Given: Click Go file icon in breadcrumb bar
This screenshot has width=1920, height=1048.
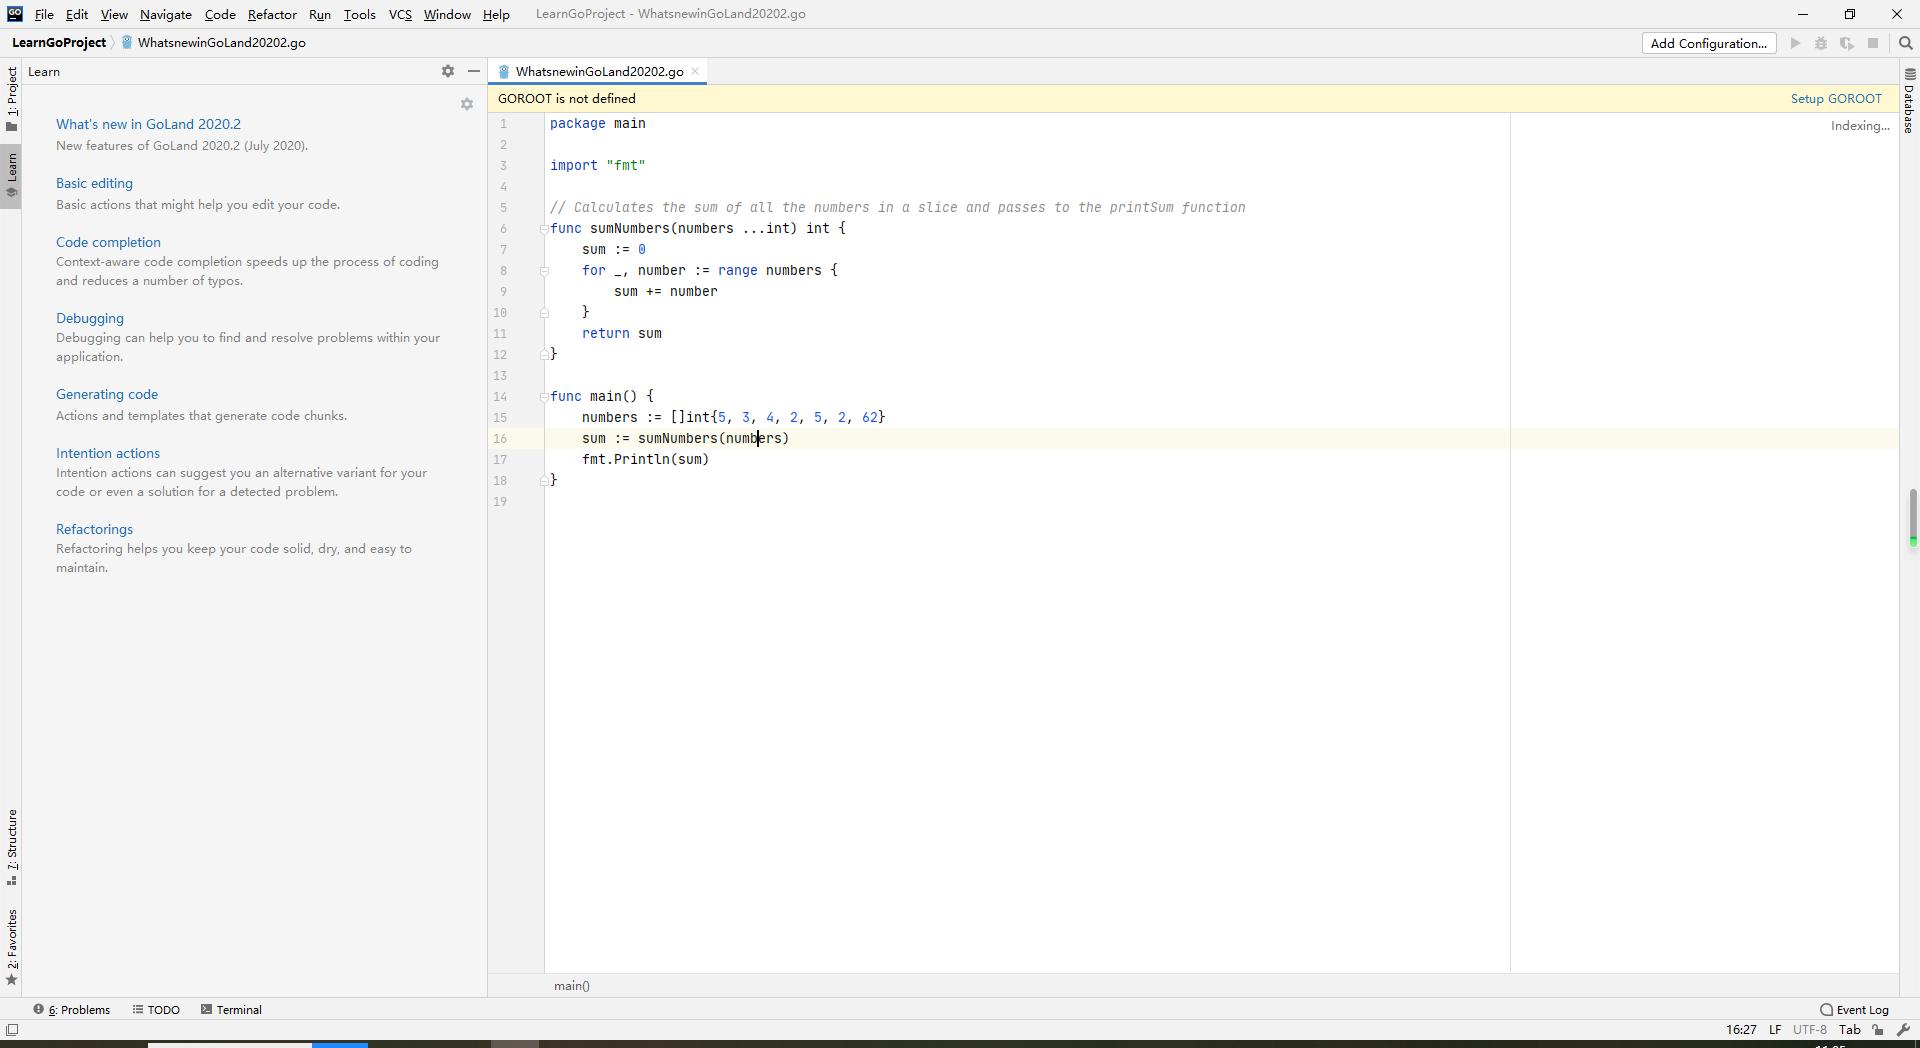Looking at the screenshot, I should click(x=127, y=43).
